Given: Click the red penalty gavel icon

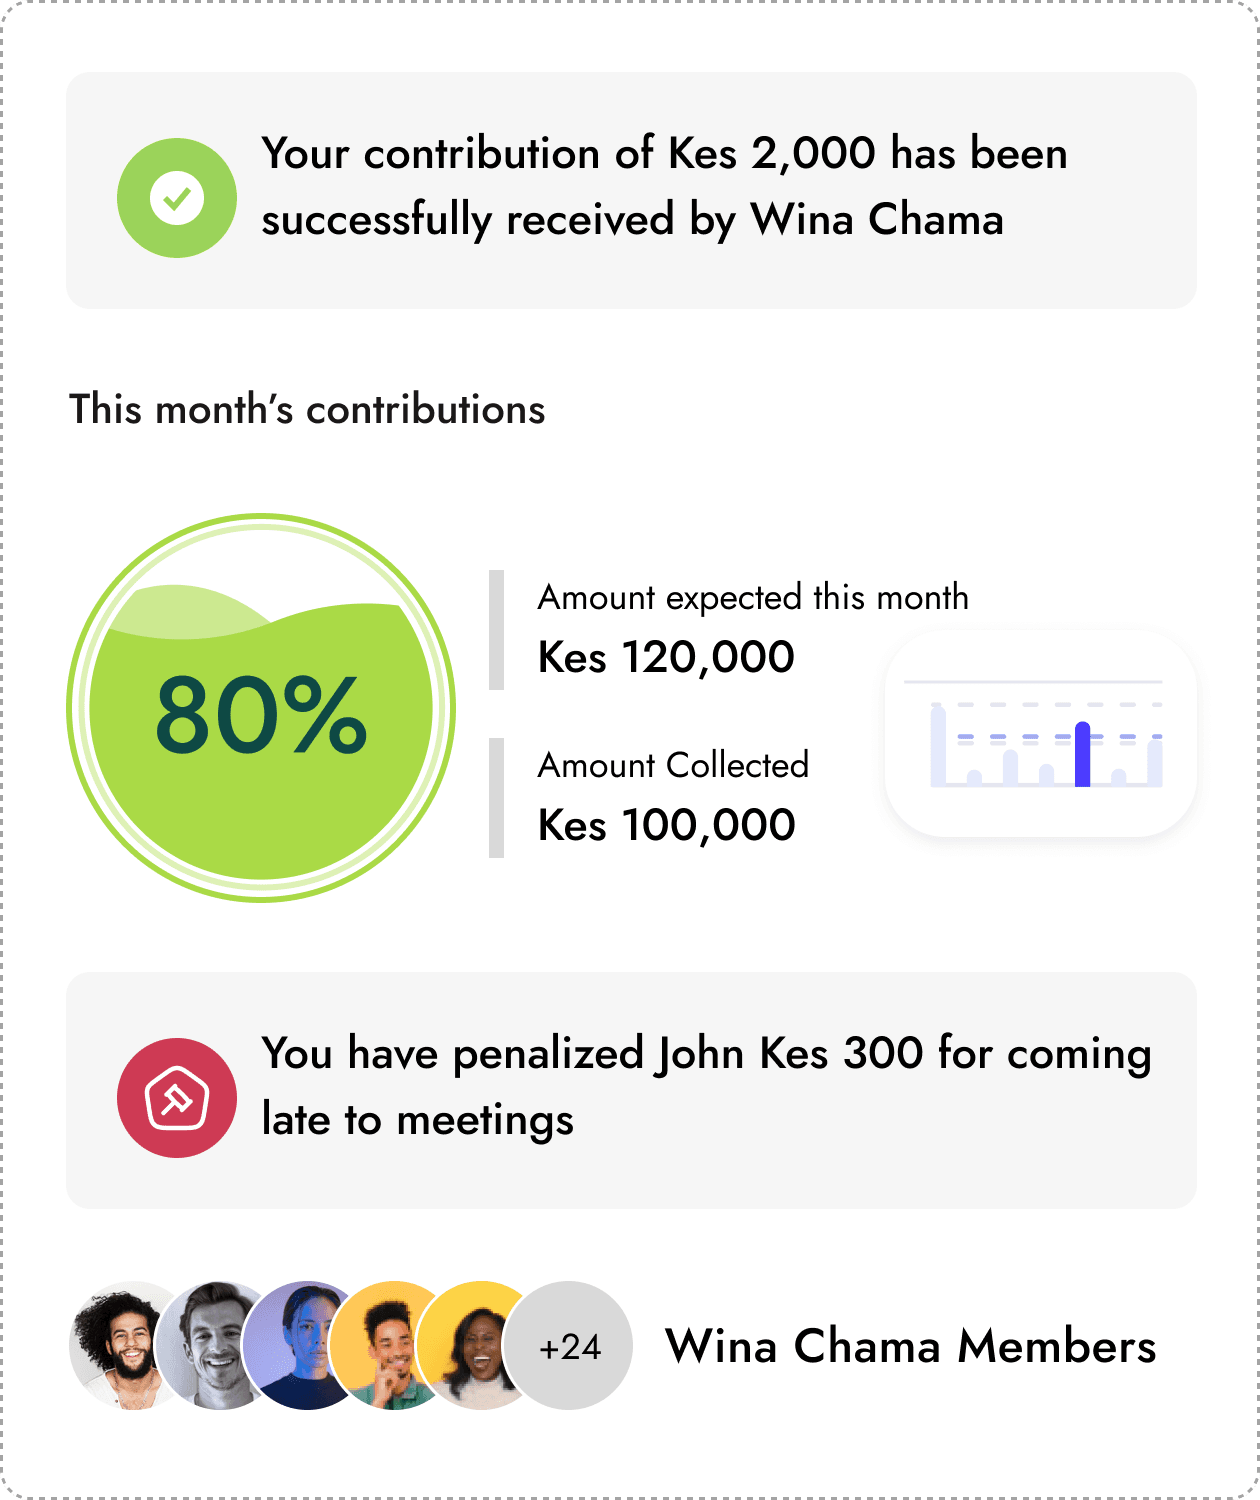Looking at the screenshot, I should 177,1098.
